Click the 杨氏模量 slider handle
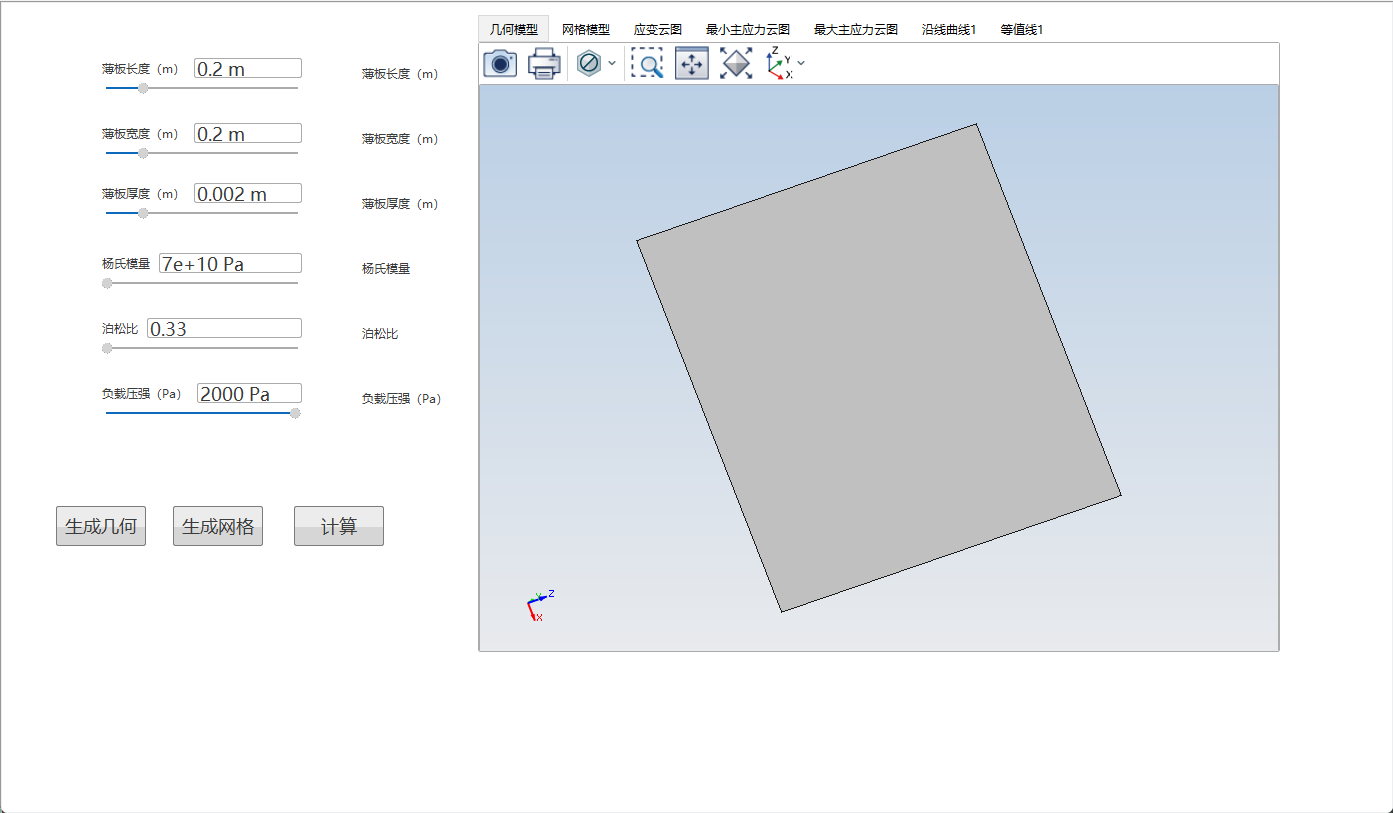Viewport: 1393px width, 813px height. (107, 283)
